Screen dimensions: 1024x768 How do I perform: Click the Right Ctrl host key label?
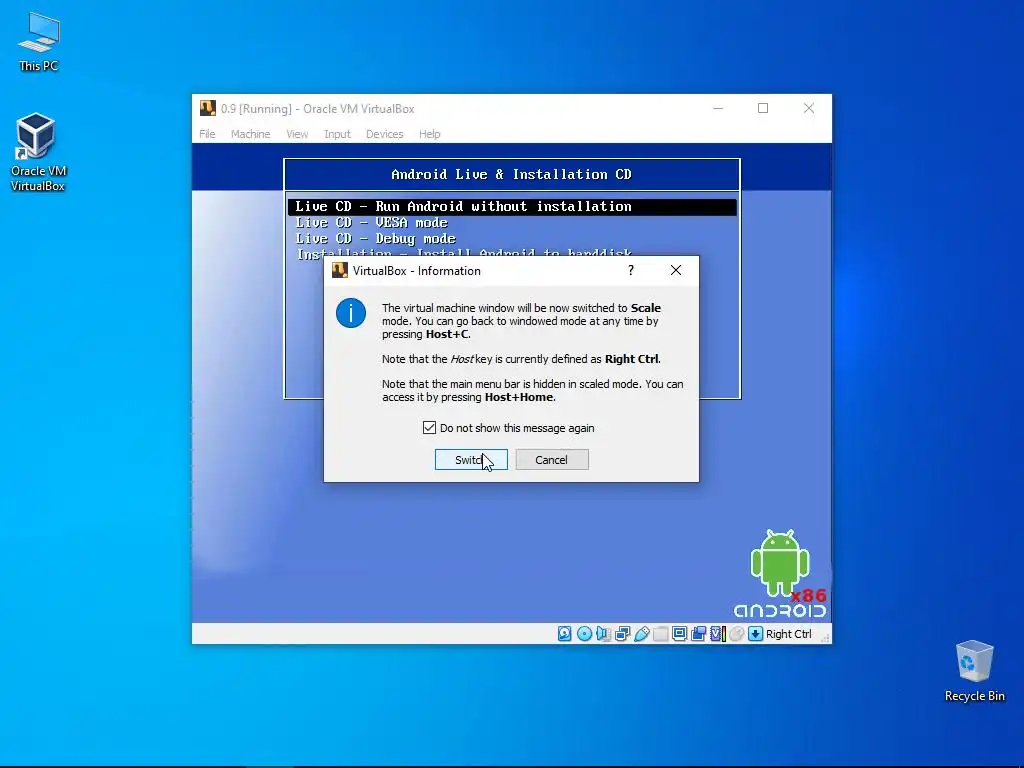pyautogui.click(x=788, y=634)
